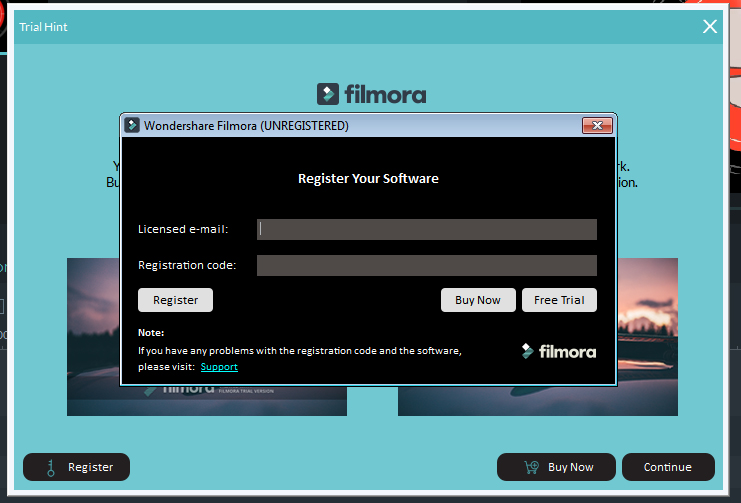Click Register in the registration dialog

(175, 300)
